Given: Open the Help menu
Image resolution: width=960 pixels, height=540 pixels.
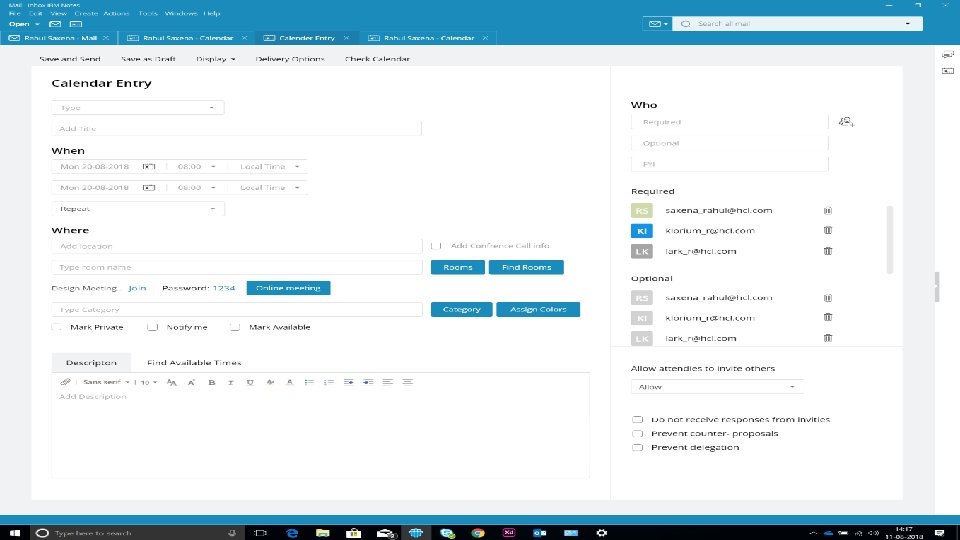Looking at the screenshot, I should pos(212,13).
